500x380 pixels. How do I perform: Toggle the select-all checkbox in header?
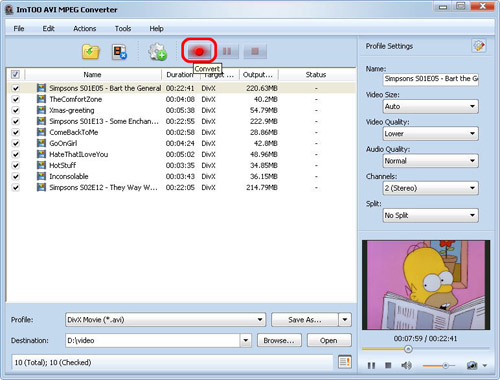pos(15,74)
